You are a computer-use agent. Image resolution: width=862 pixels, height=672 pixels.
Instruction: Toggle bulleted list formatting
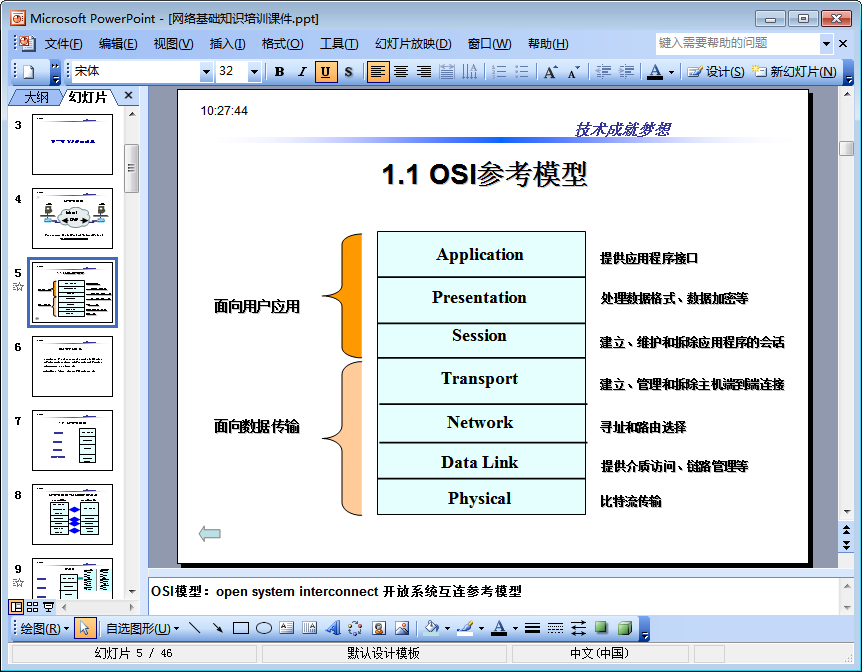coord(522,72)
